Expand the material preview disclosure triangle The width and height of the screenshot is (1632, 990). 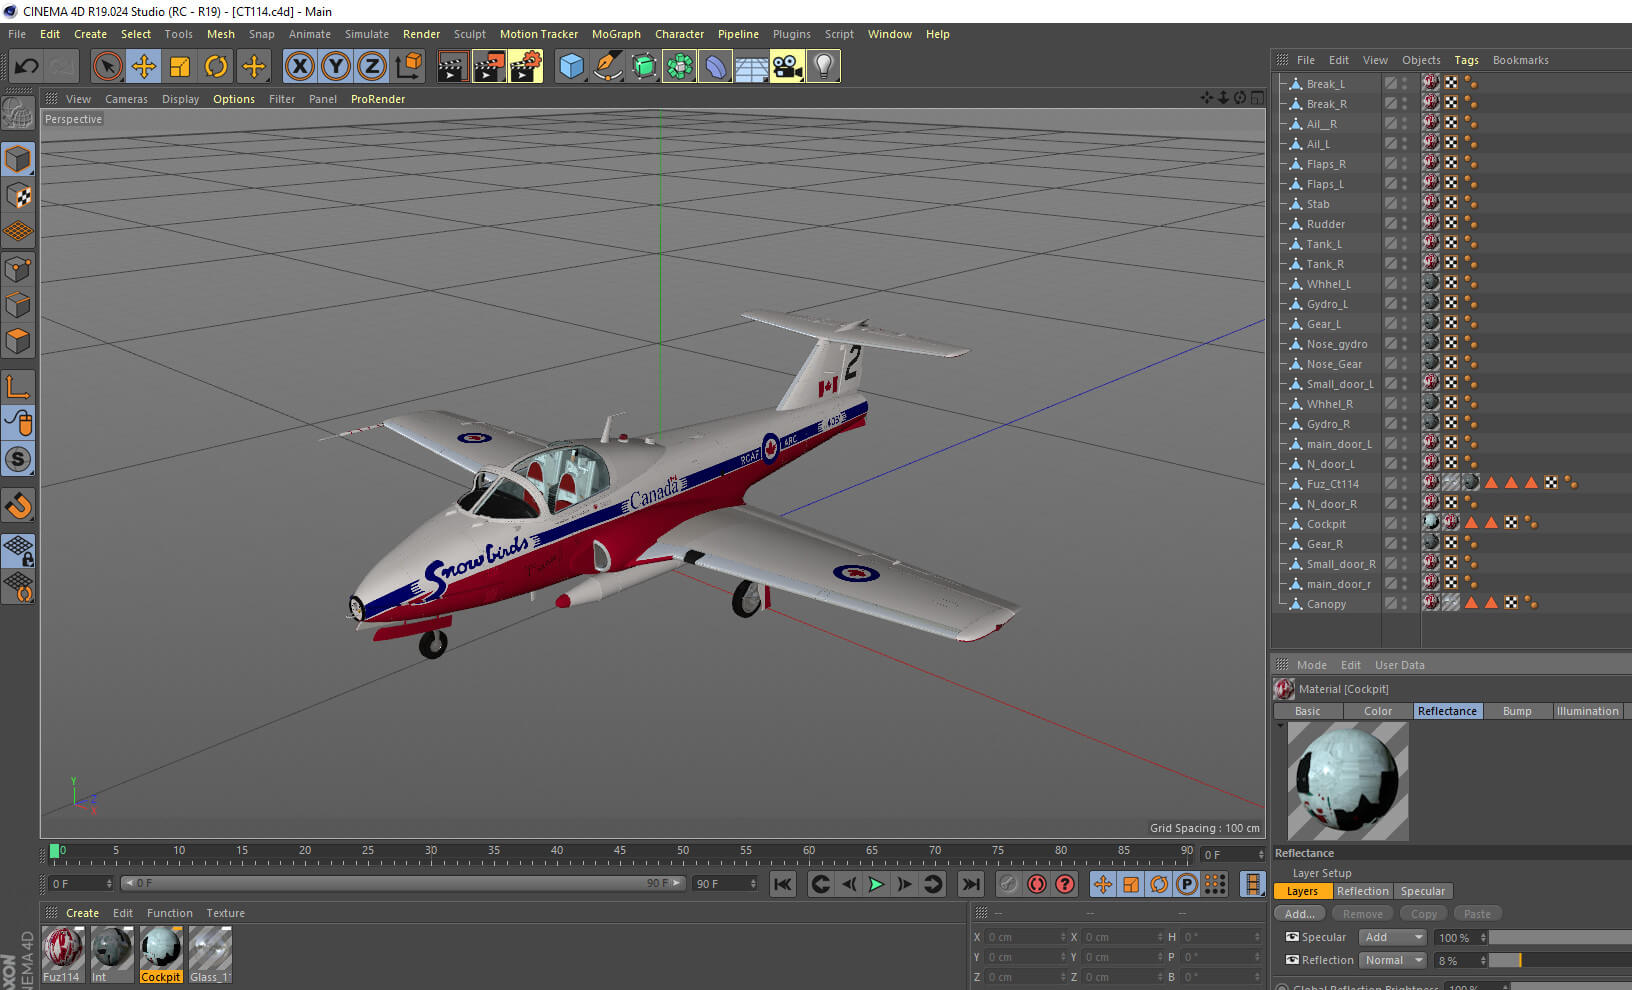(1280, 725)
